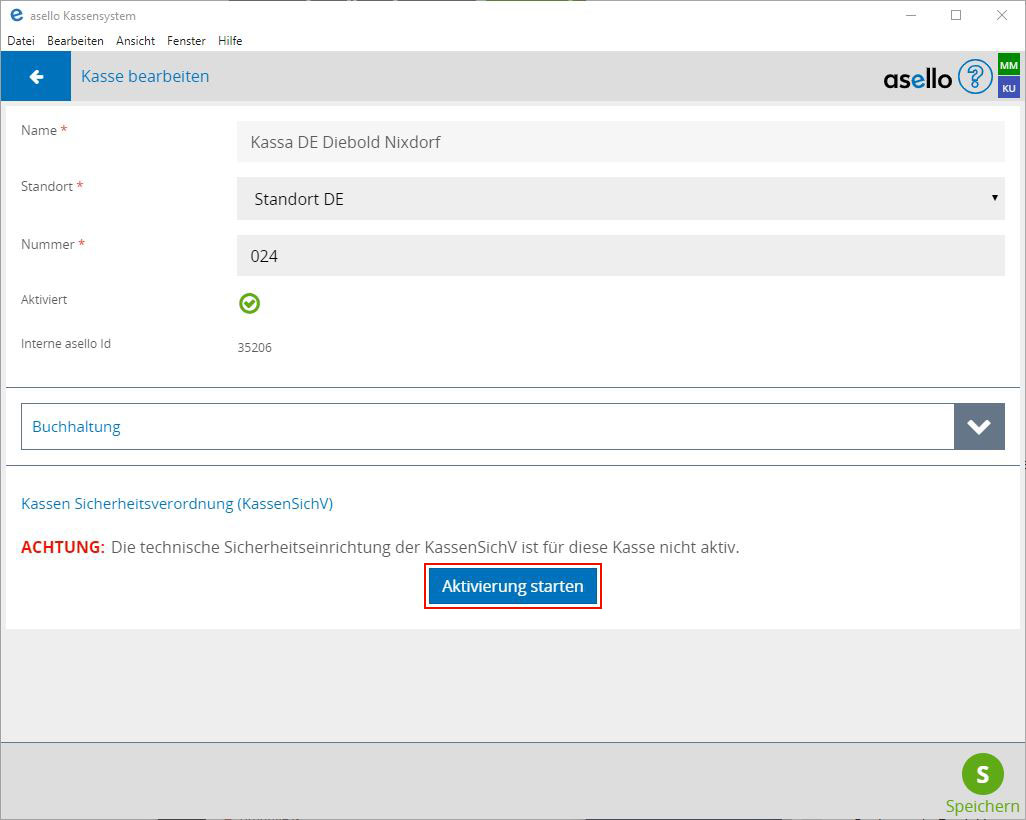The image size is (1026, 820).
Task: Click the back arrow button
Action: tap(36, 77)
